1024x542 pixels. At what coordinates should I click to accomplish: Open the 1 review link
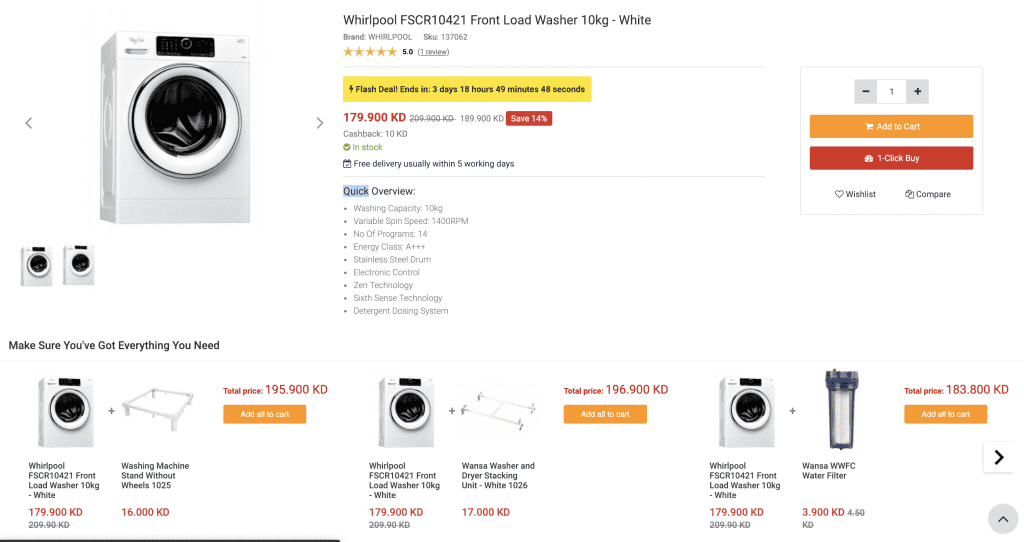tap(433, 52)
